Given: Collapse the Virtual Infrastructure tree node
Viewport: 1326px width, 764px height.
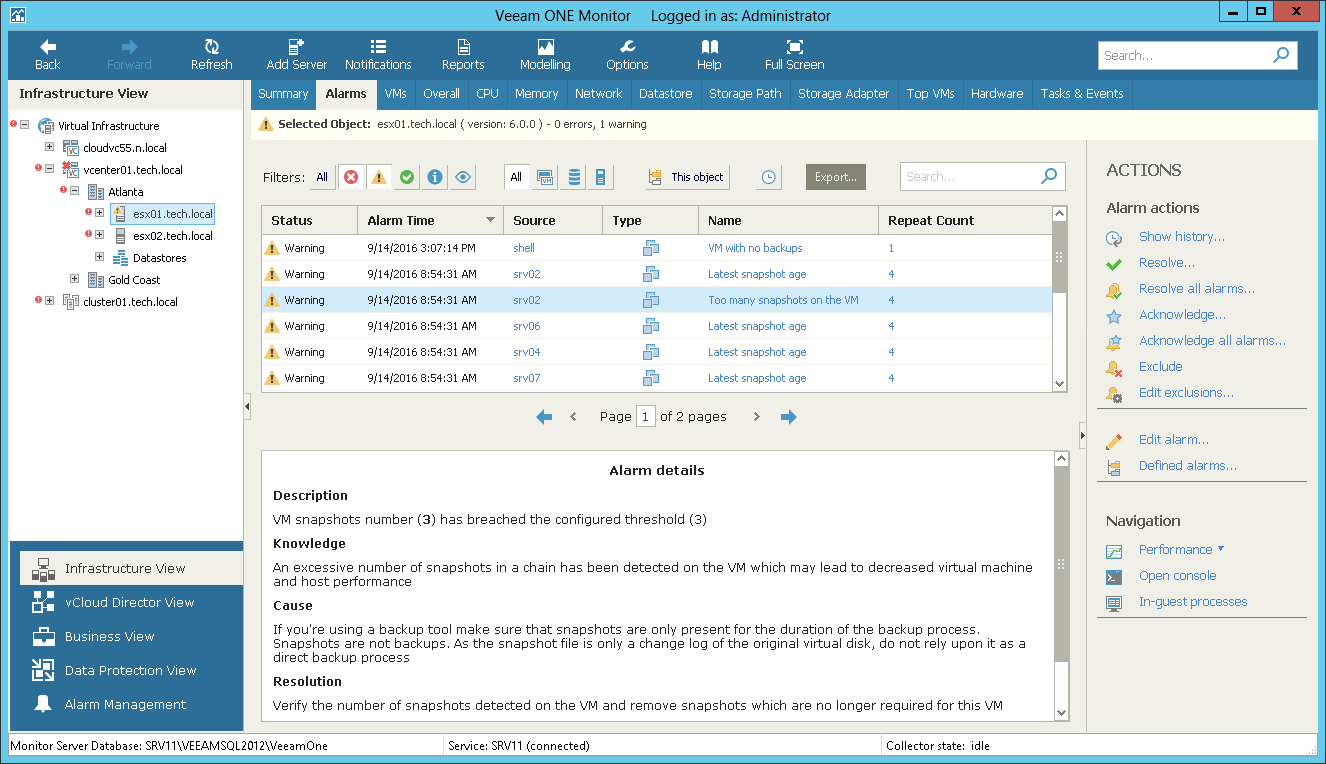Looking at the screenshot, I should 25,126.
